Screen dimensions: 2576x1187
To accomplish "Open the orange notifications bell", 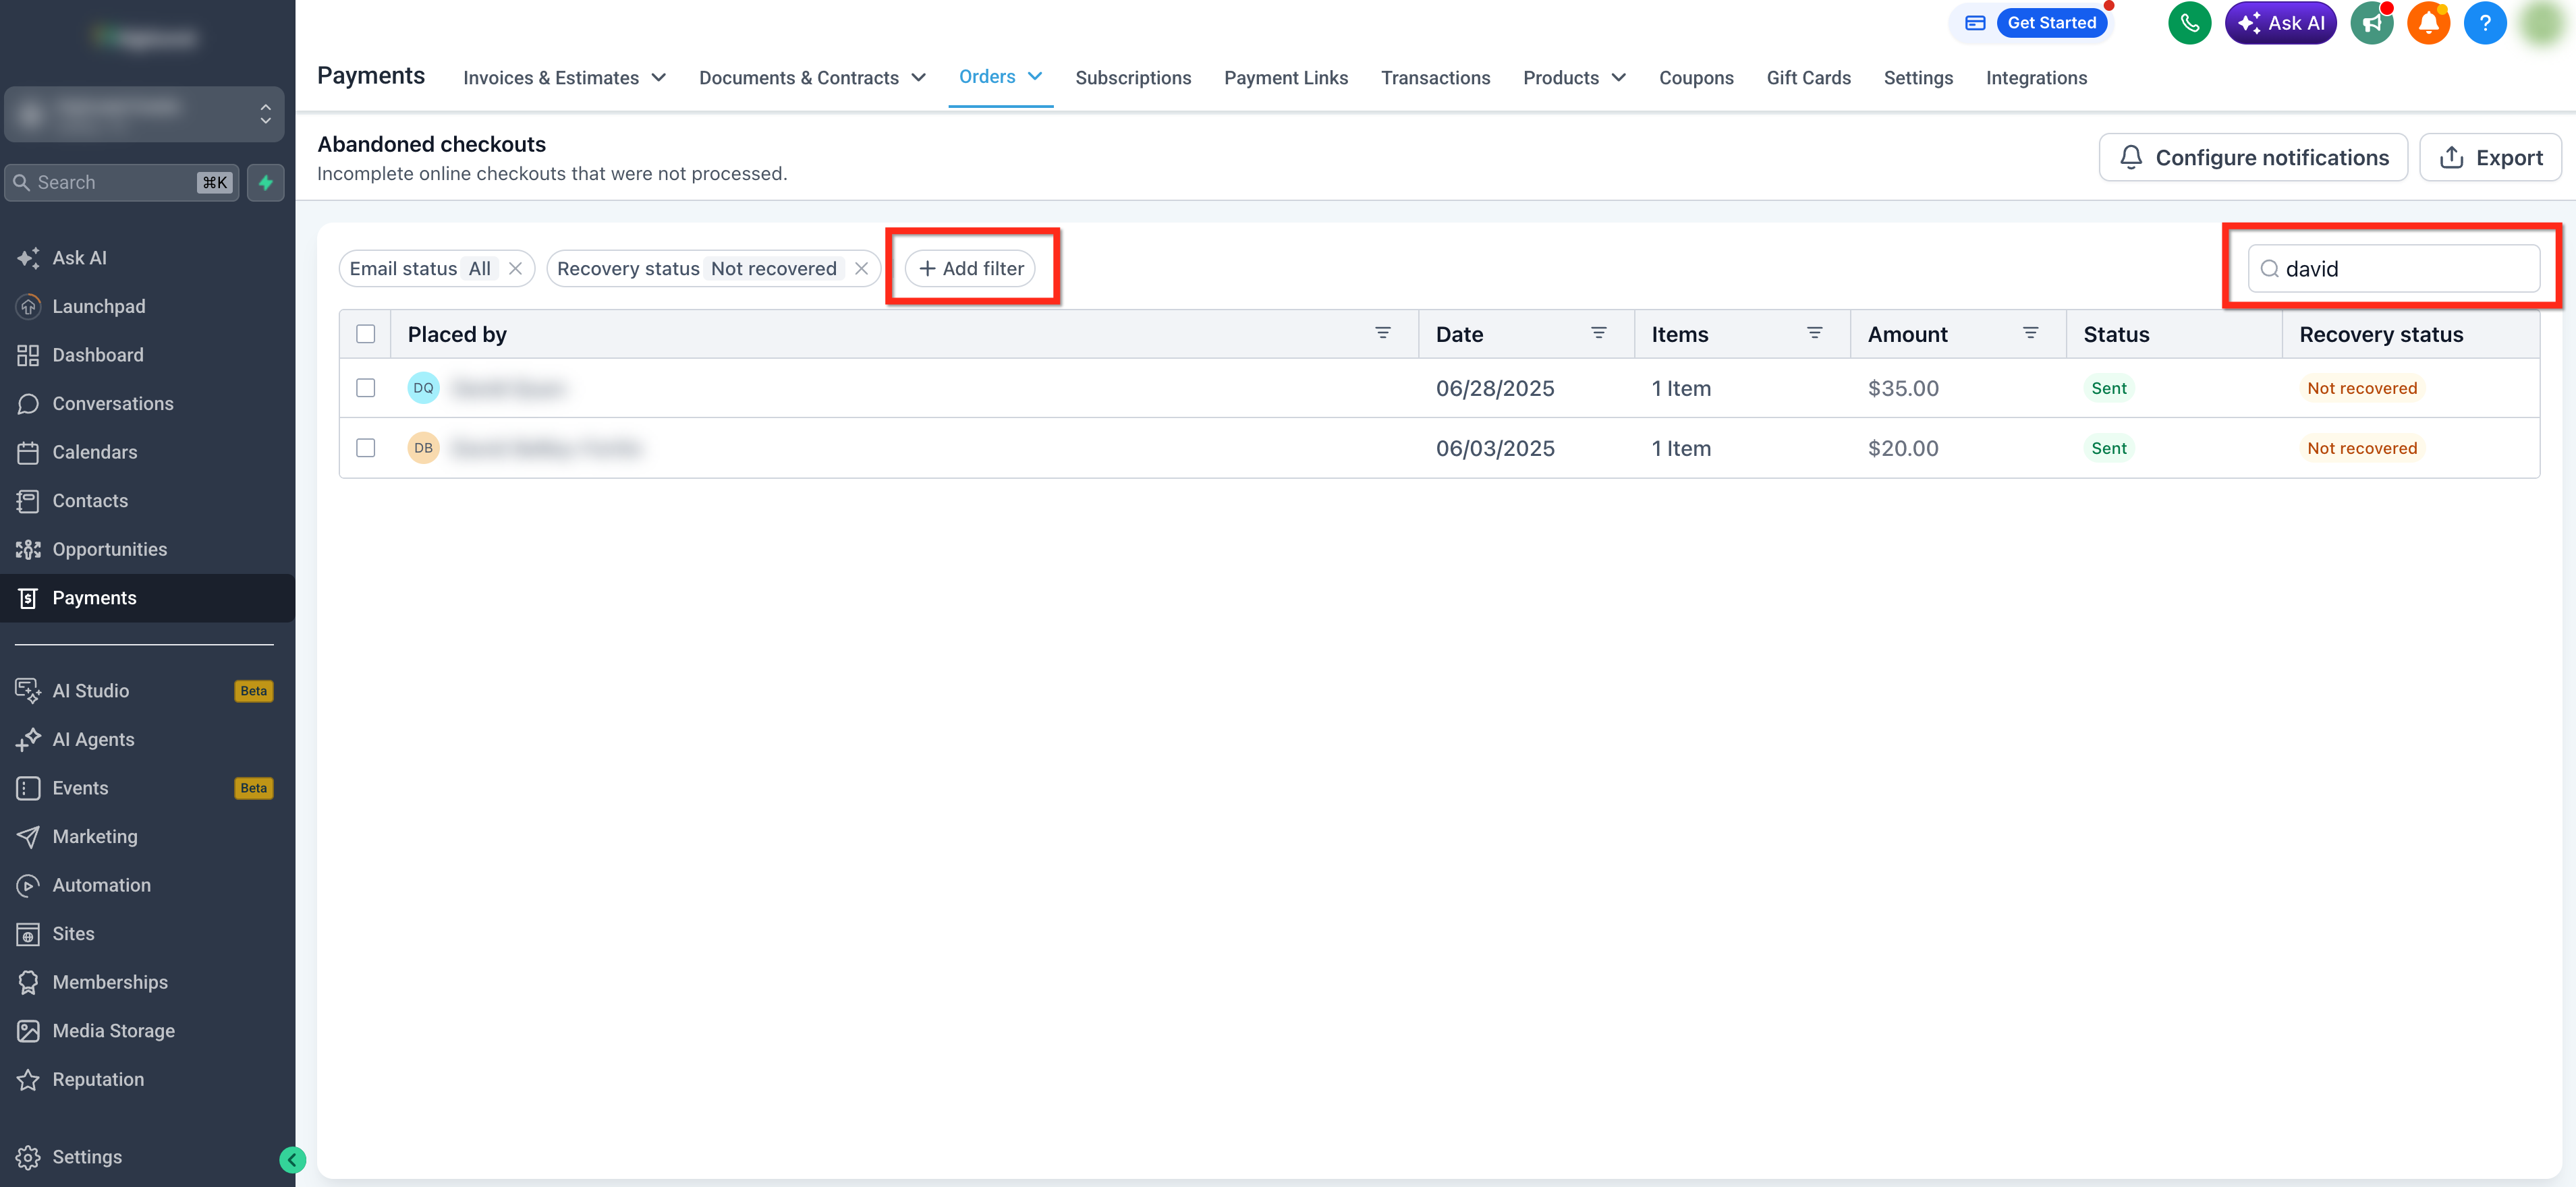I will point(2428,23).
